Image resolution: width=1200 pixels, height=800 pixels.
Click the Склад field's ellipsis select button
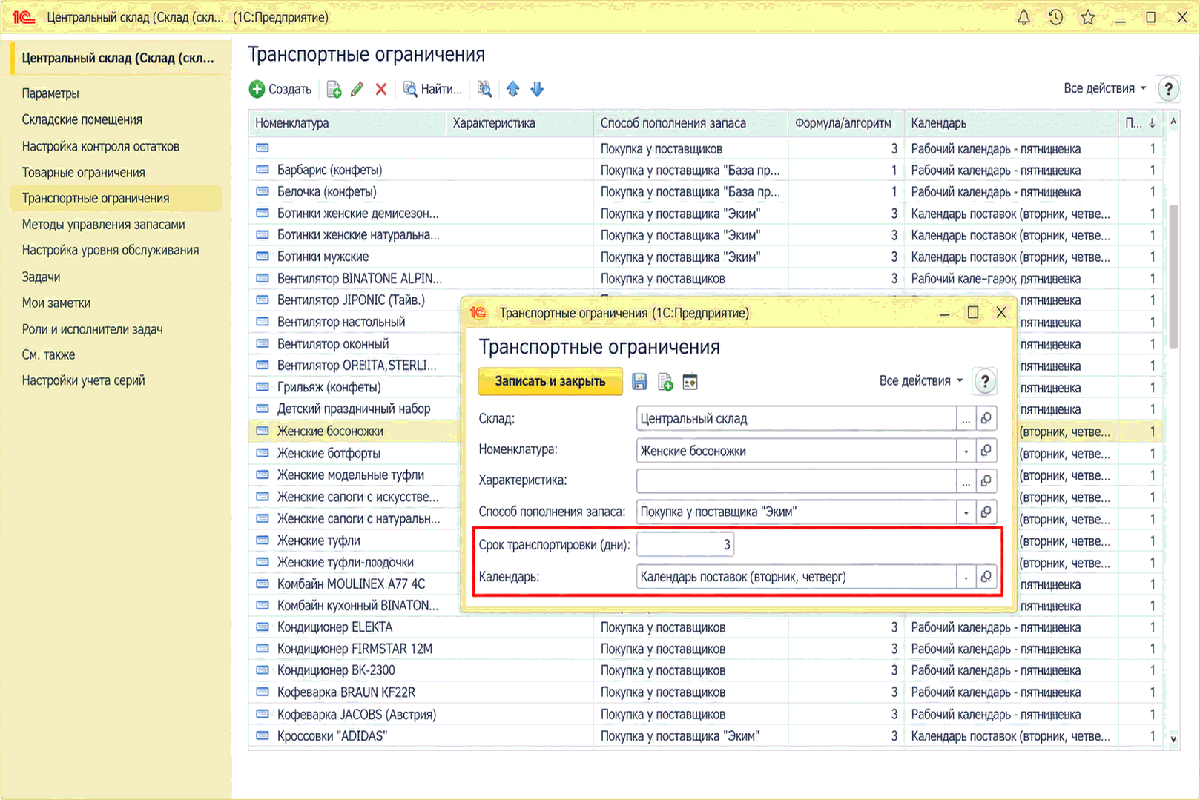point(966,419)
